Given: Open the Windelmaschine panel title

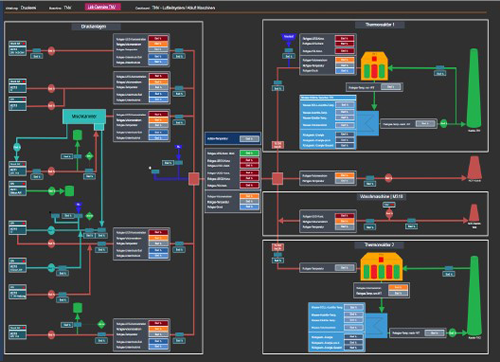Looking at the screenshot, I should coord(381,197).
